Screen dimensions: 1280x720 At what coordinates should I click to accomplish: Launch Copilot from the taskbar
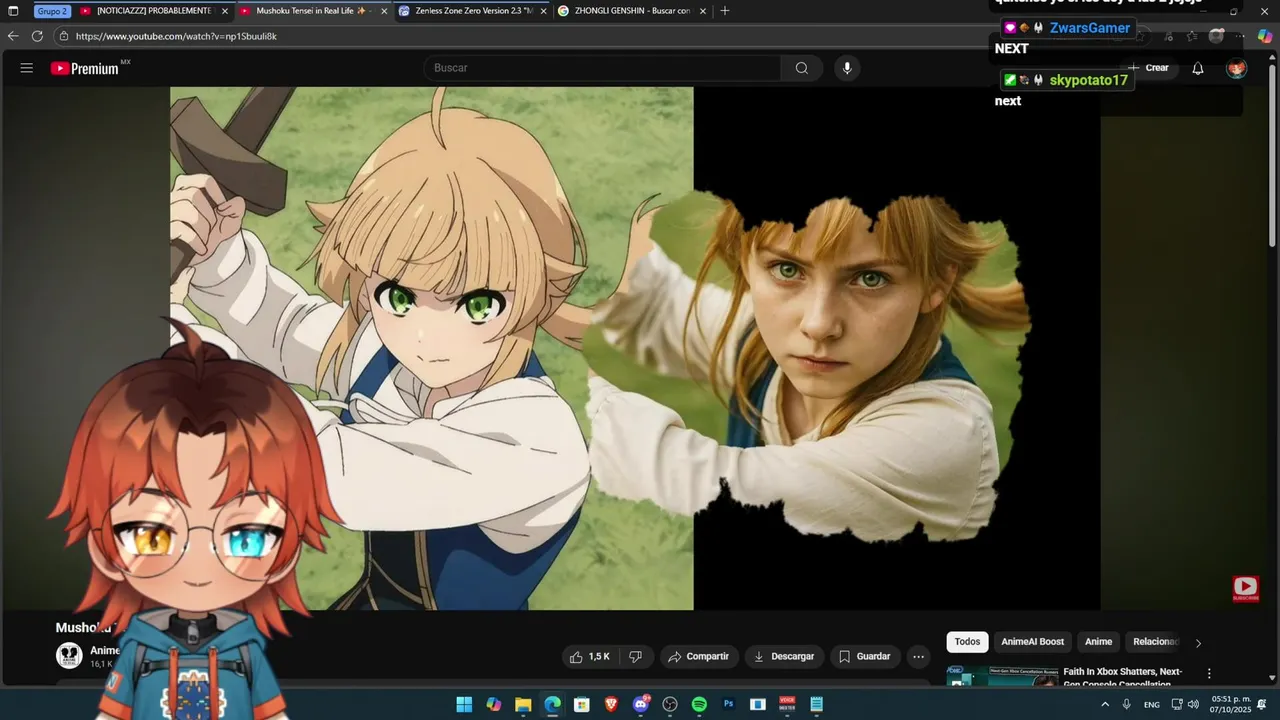[493, 704]
